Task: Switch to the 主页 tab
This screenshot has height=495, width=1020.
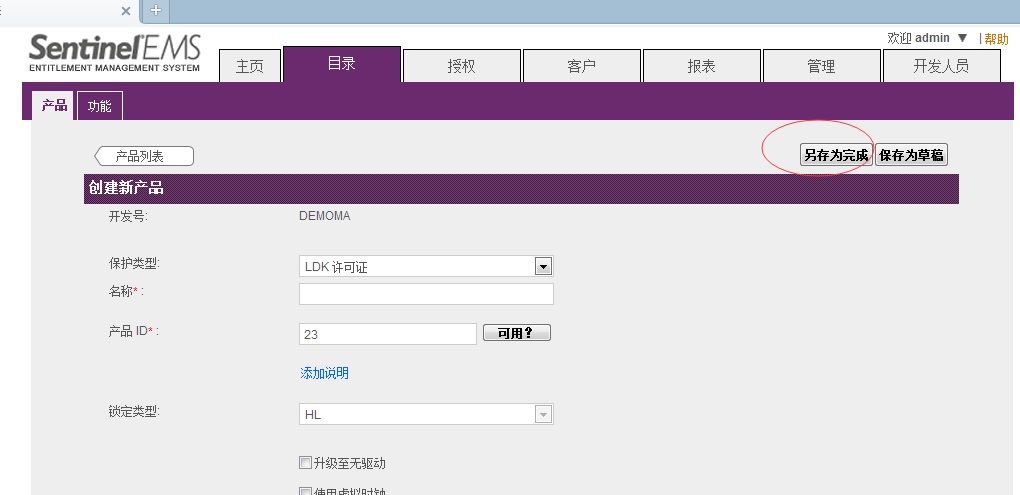Action: pyautogui.click(x=250, y=66)
